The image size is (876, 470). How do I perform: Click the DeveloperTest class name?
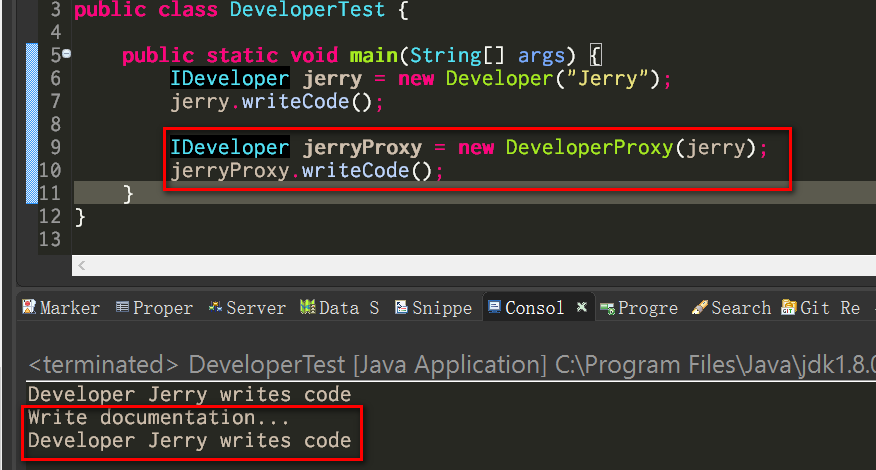coord(307,10)
